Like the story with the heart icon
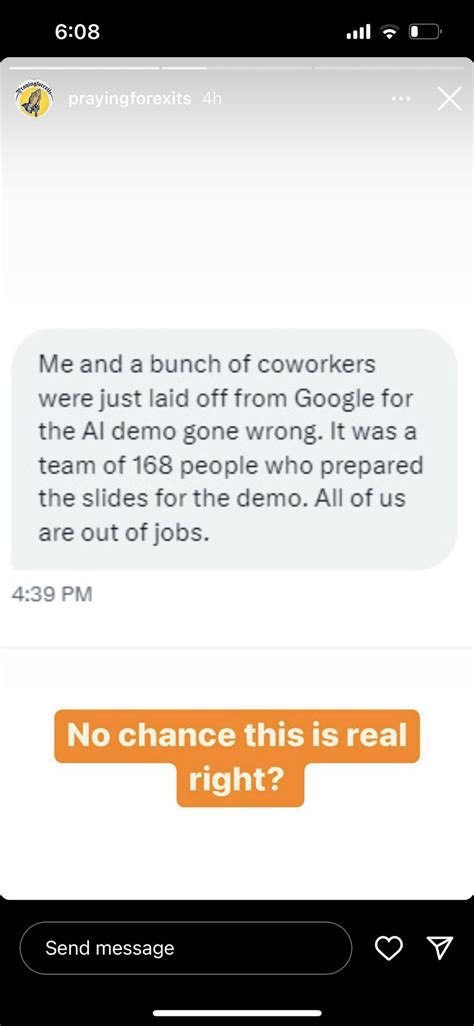This screenshot has height=1026, width=474. coord(389,948)
